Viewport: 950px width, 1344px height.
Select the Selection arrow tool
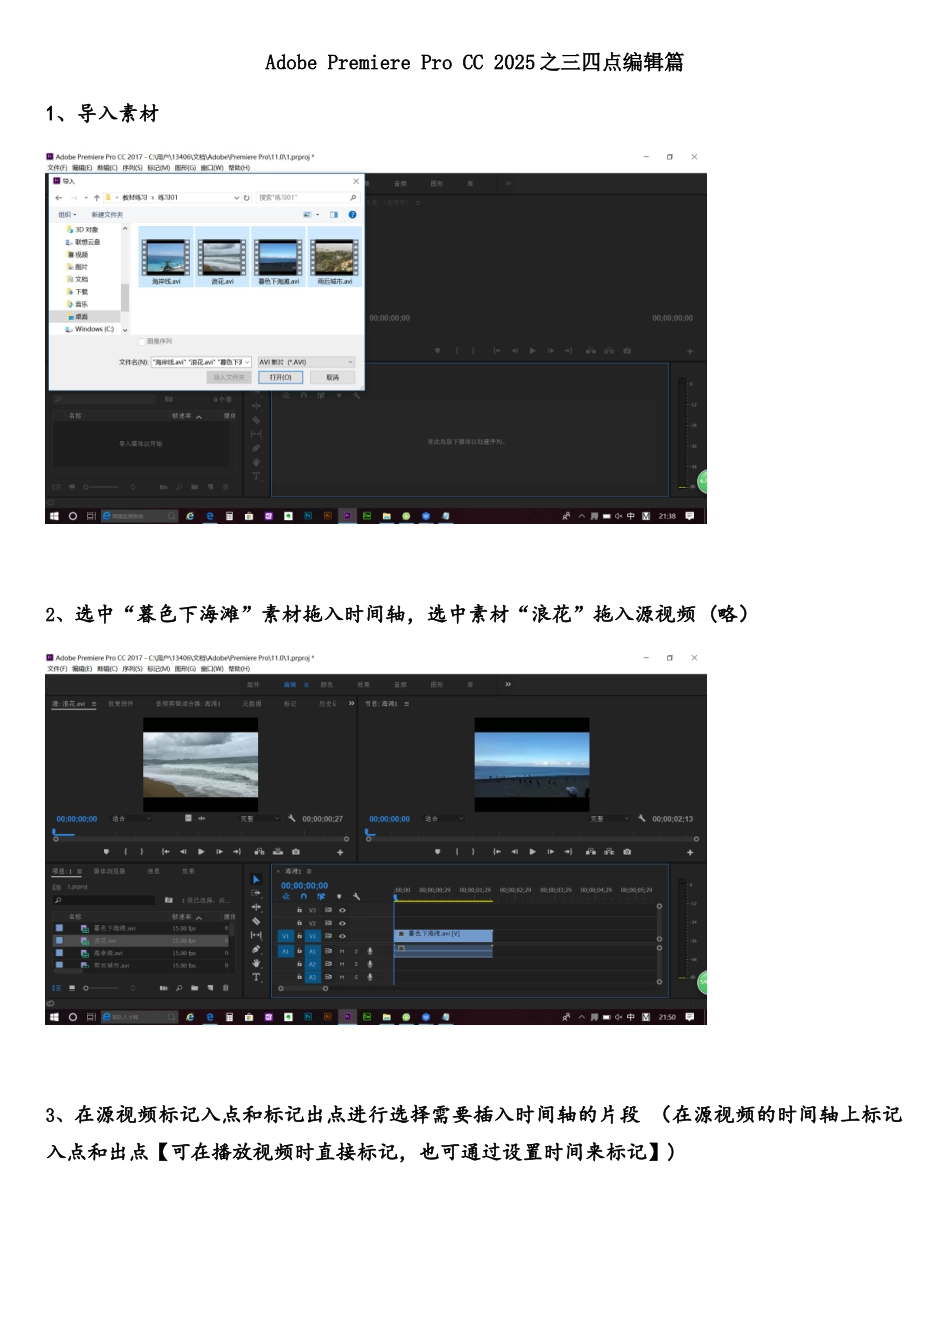coord(256,880)
